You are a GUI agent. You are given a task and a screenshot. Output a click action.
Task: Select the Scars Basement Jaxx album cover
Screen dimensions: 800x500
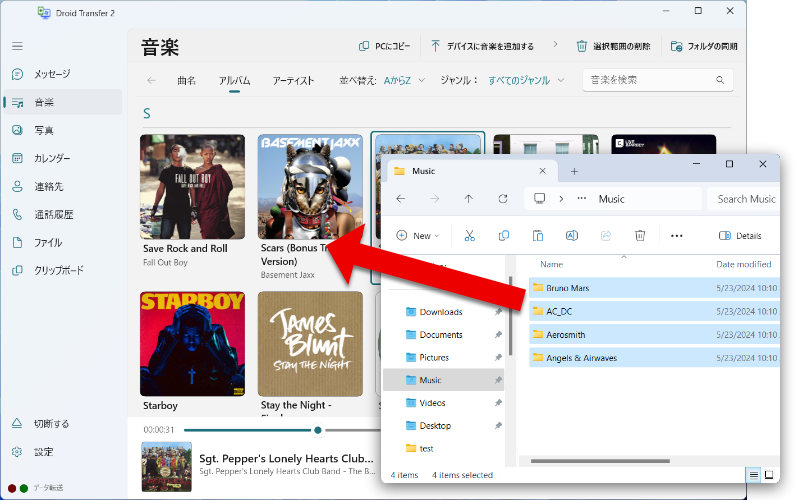310,187
